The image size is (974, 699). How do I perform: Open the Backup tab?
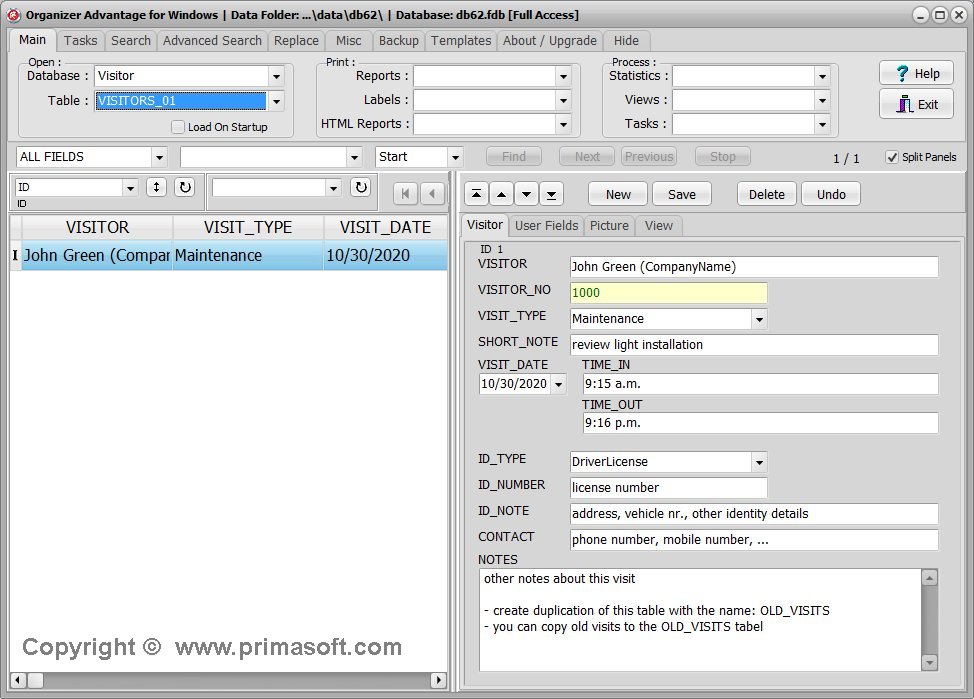pos(398,40)
